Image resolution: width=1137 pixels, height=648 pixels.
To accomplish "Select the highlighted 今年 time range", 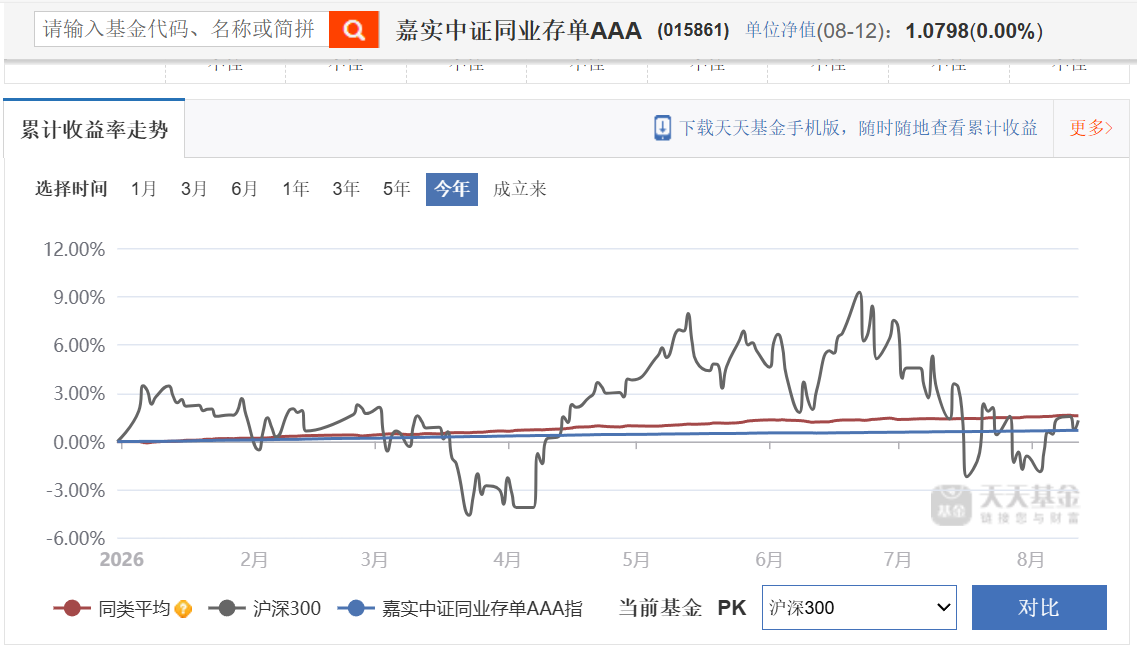I will tap(452, 189).
